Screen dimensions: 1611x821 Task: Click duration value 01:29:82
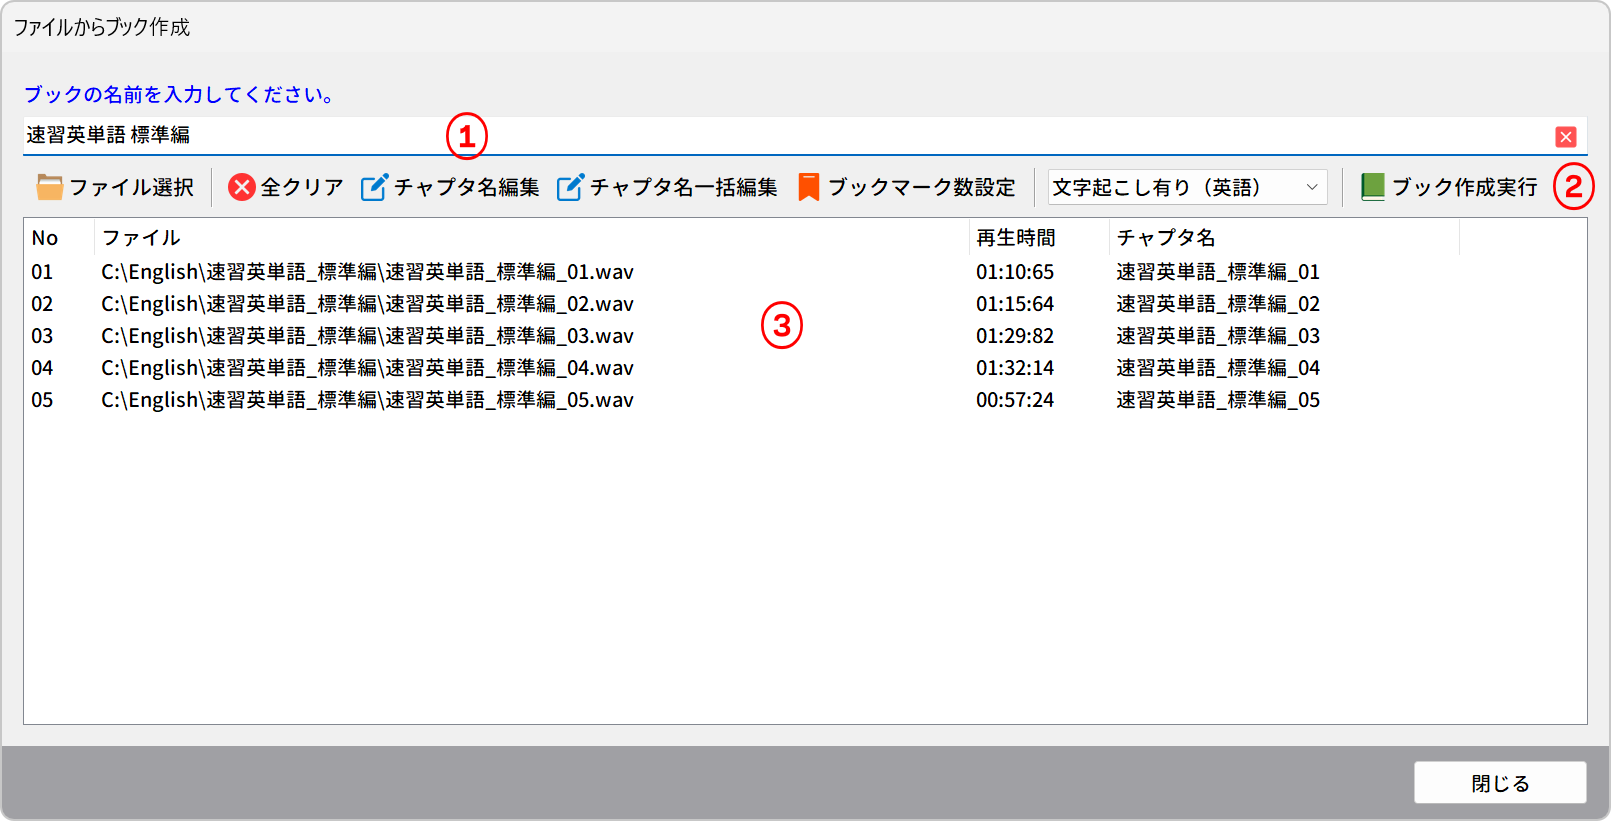tap(1015, 336)
